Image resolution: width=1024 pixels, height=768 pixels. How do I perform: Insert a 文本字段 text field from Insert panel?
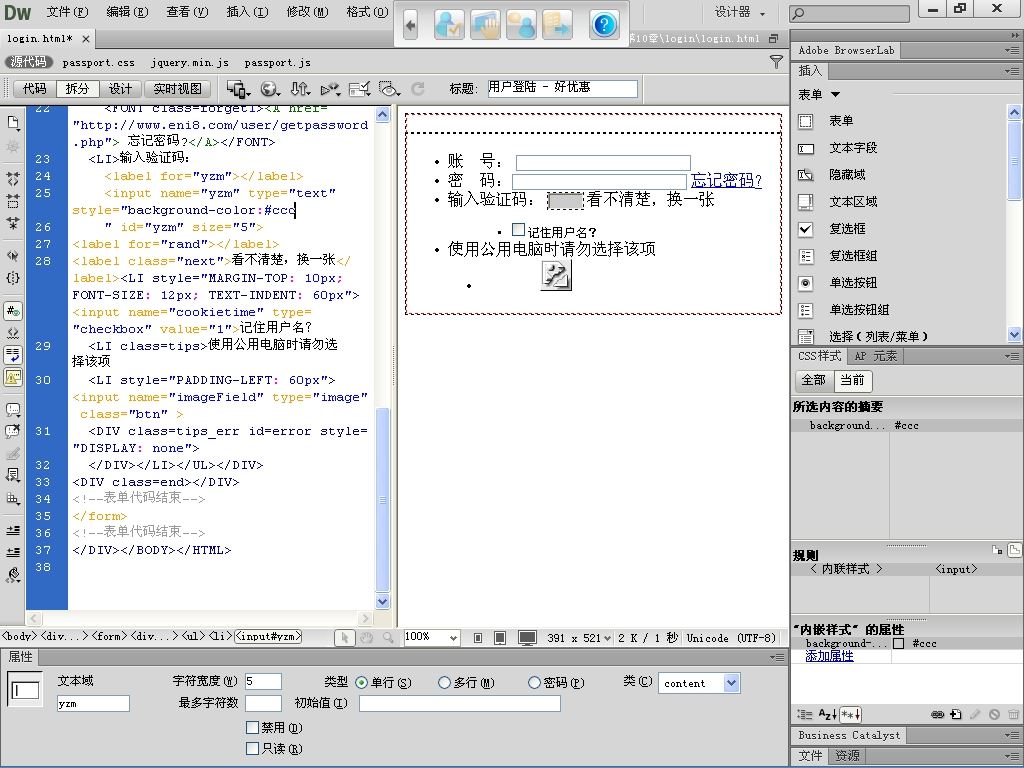pos(853,148)
